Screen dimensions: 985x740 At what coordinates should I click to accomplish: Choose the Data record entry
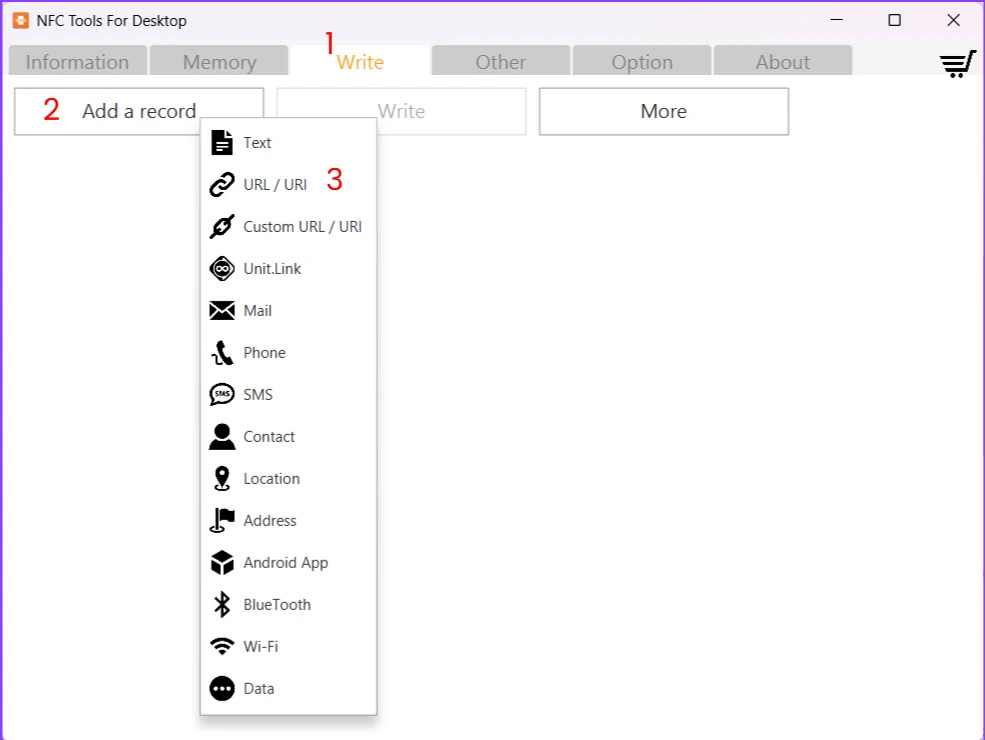click(258, 689)
